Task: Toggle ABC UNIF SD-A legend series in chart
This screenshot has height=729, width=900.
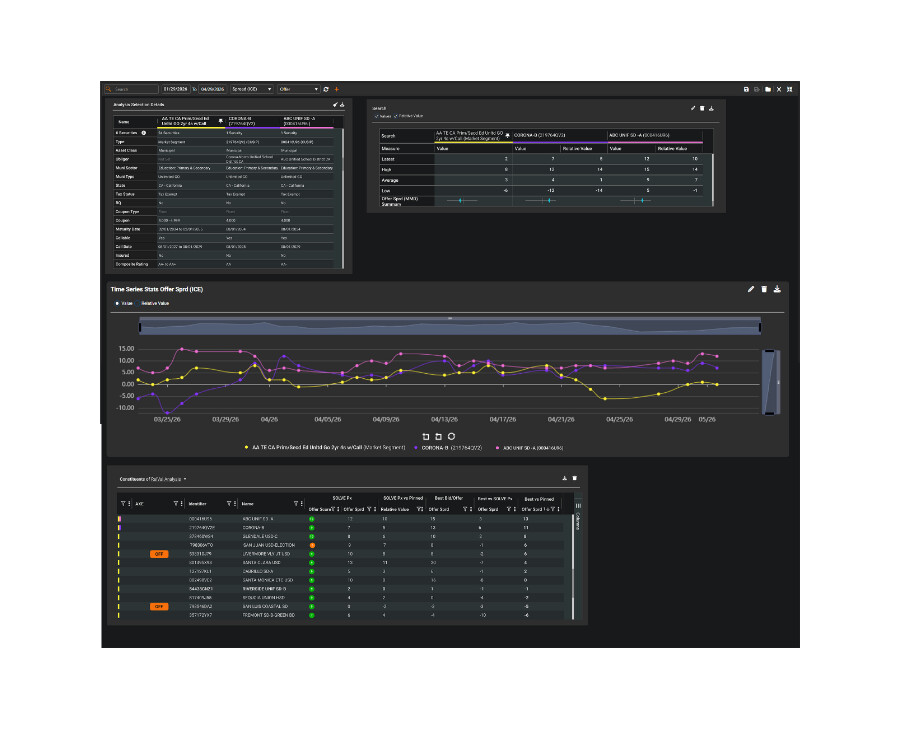Action: (x=529, y=448)
